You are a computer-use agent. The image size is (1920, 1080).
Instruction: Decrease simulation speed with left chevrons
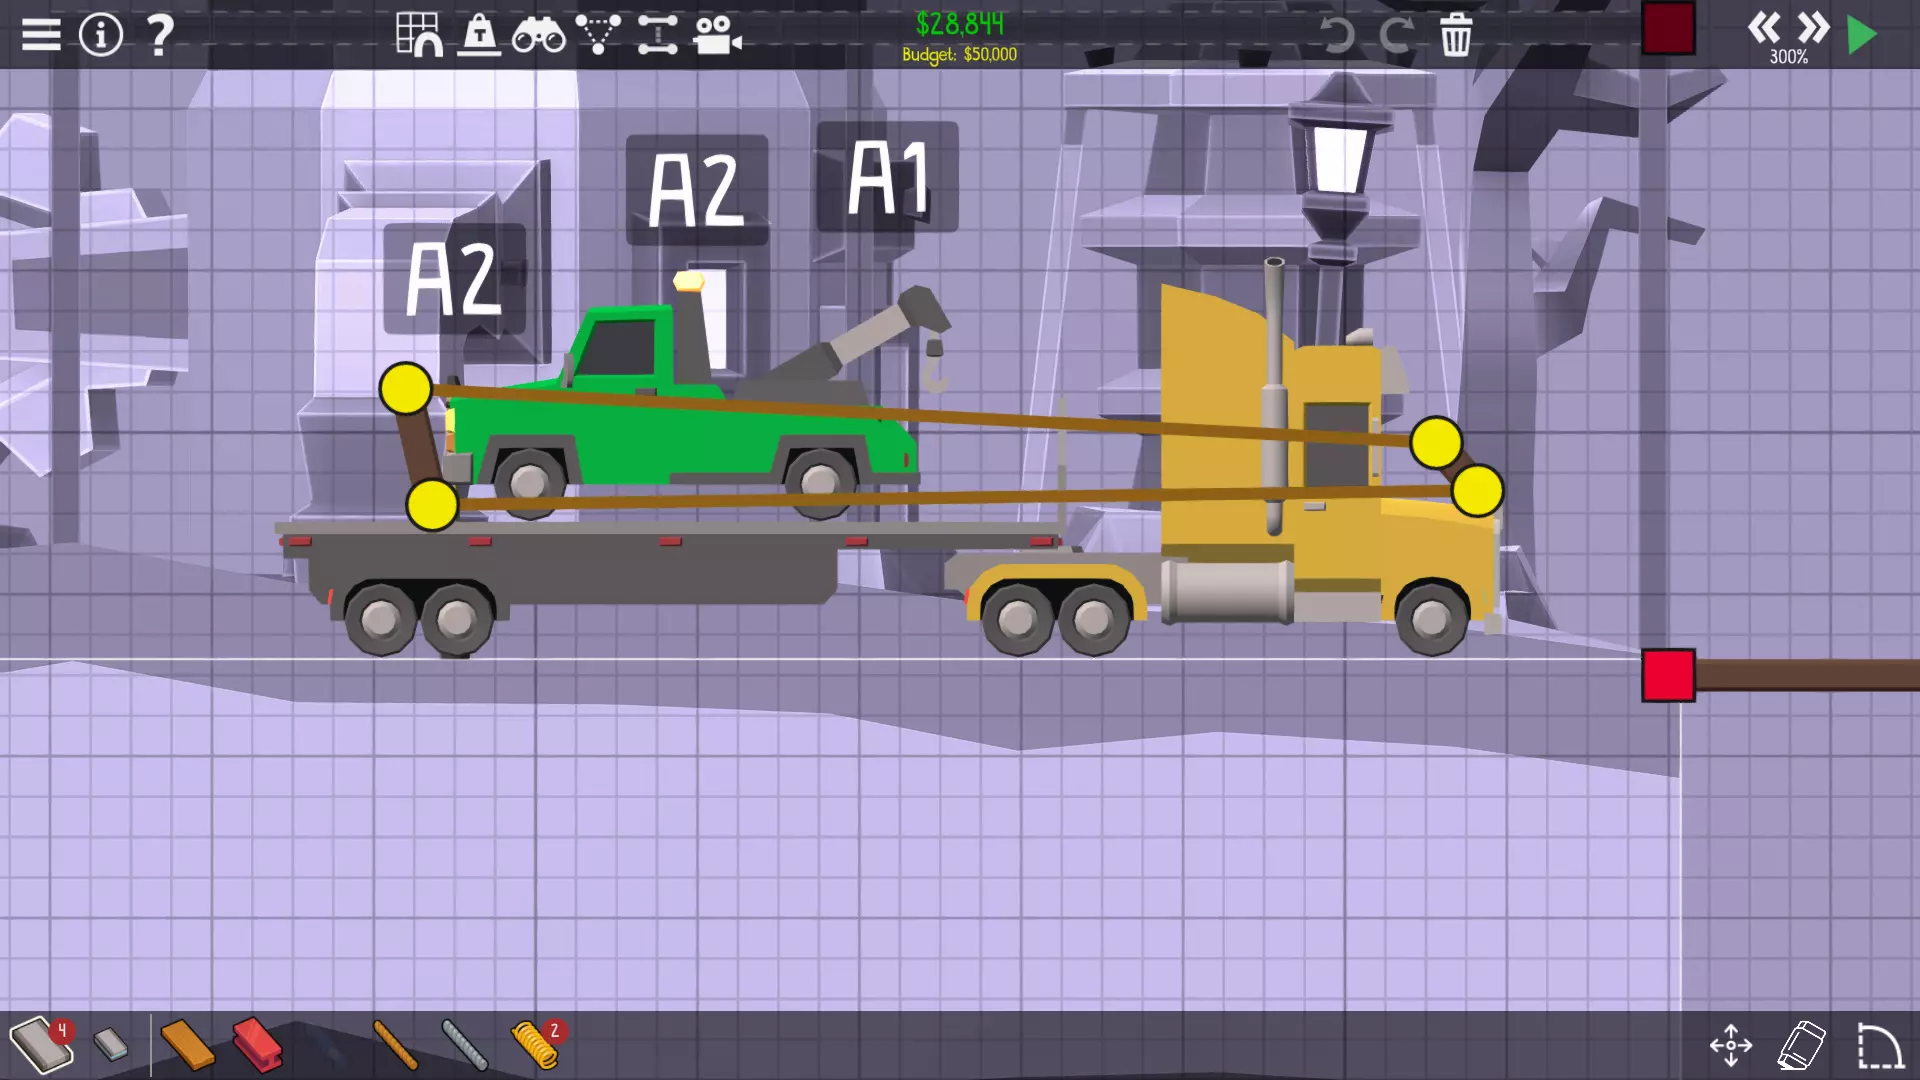1763,27
